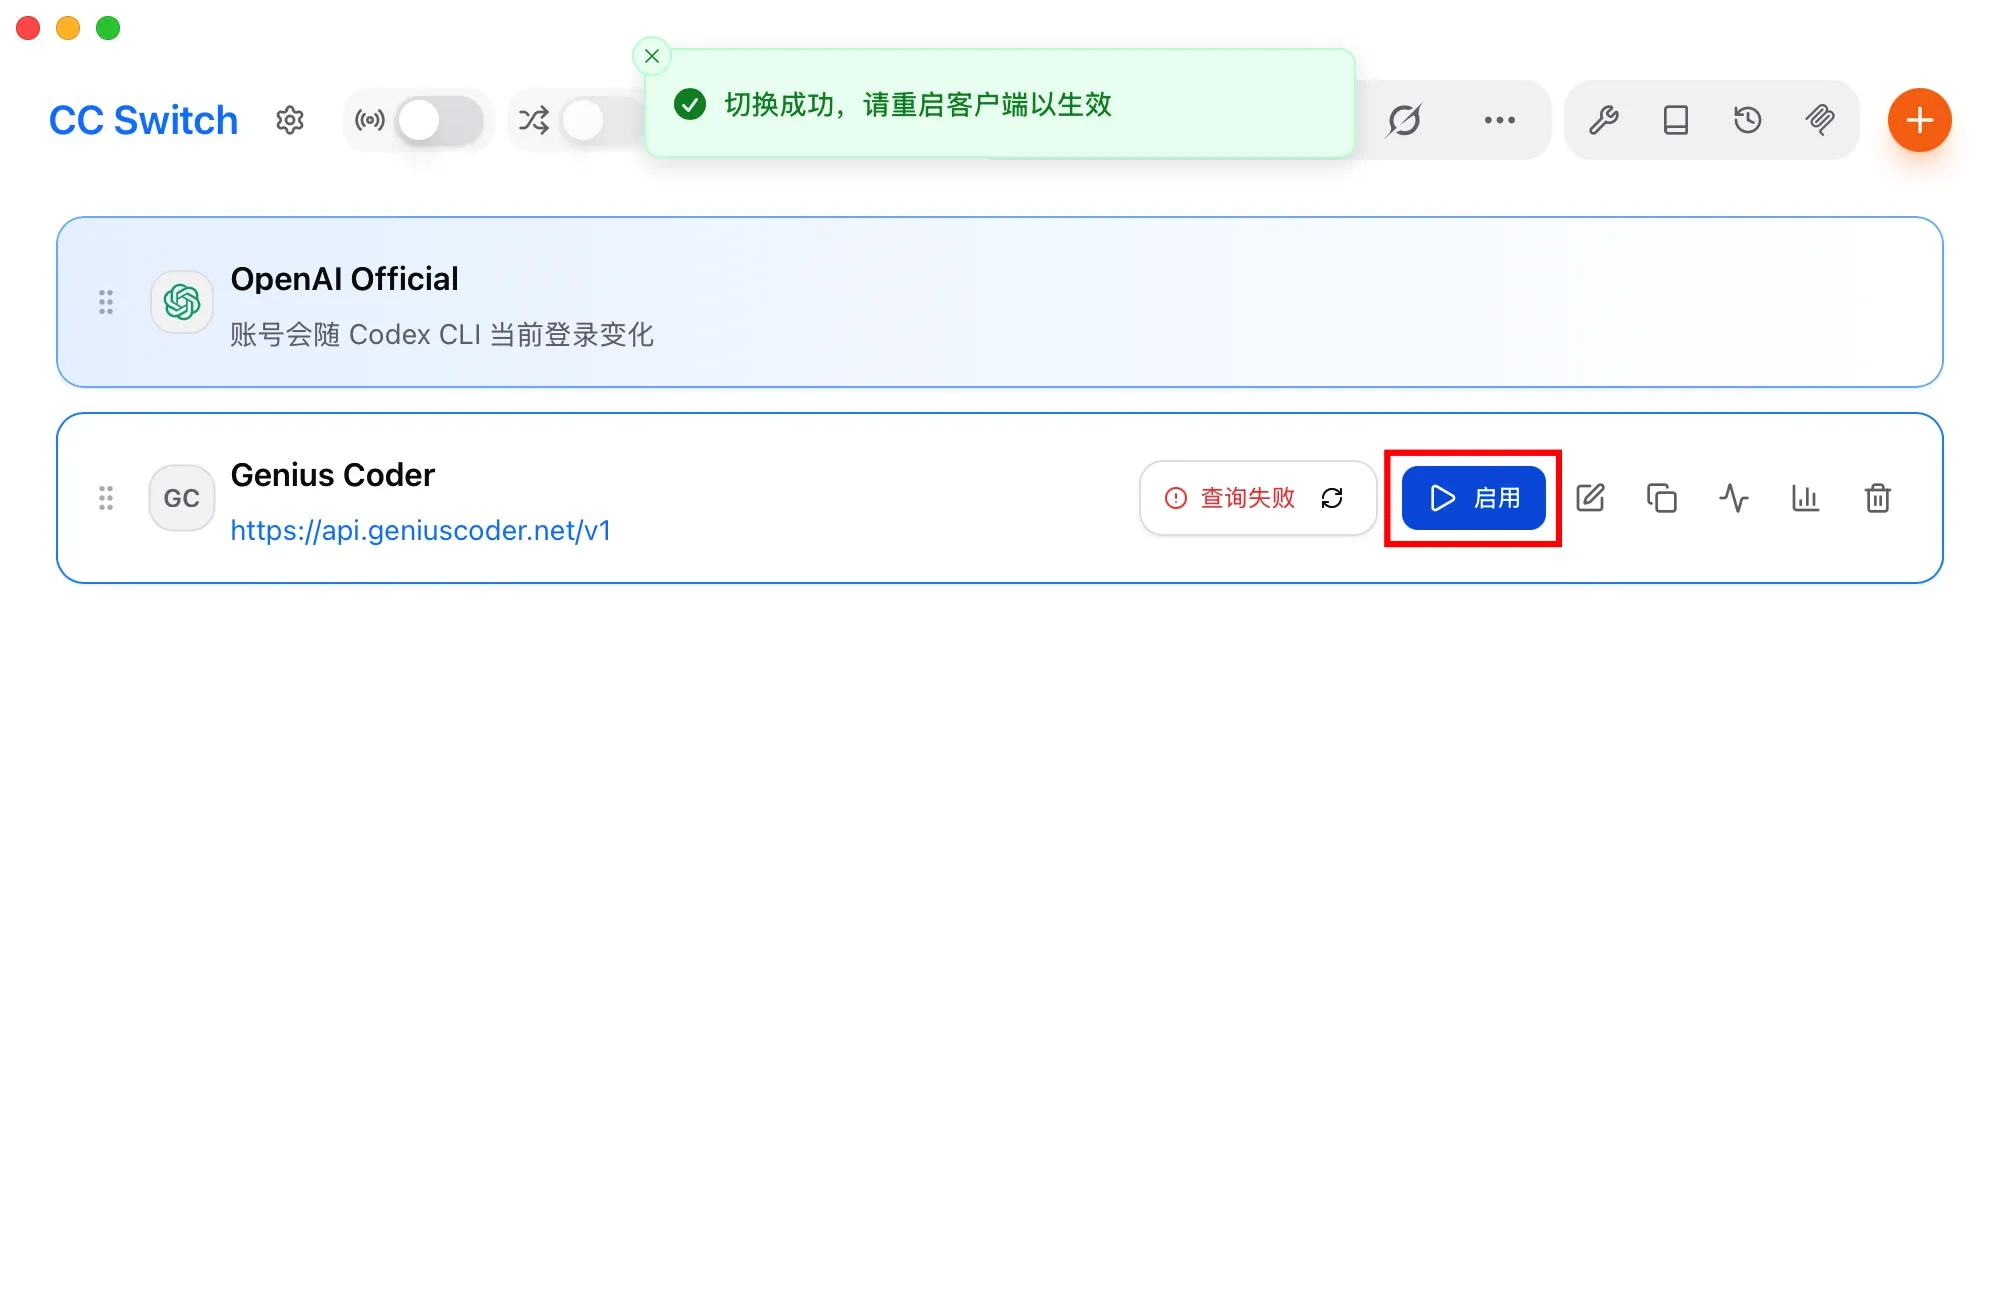Click the OpenAI logo icon
The height and width of the screenshot is (1302, 2000).
[182, 302]
